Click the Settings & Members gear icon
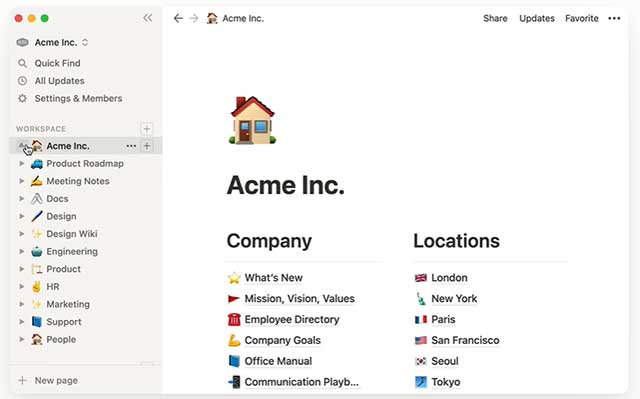 coord(22,98)
